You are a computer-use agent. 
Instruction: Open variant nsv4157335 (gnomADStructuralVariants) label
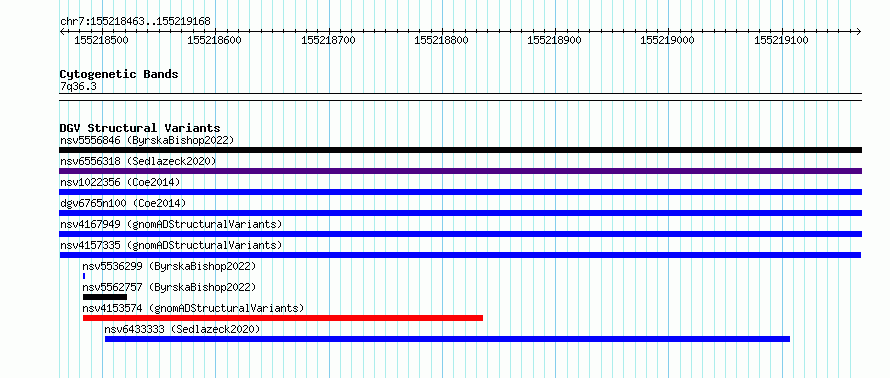click(171, 245)
